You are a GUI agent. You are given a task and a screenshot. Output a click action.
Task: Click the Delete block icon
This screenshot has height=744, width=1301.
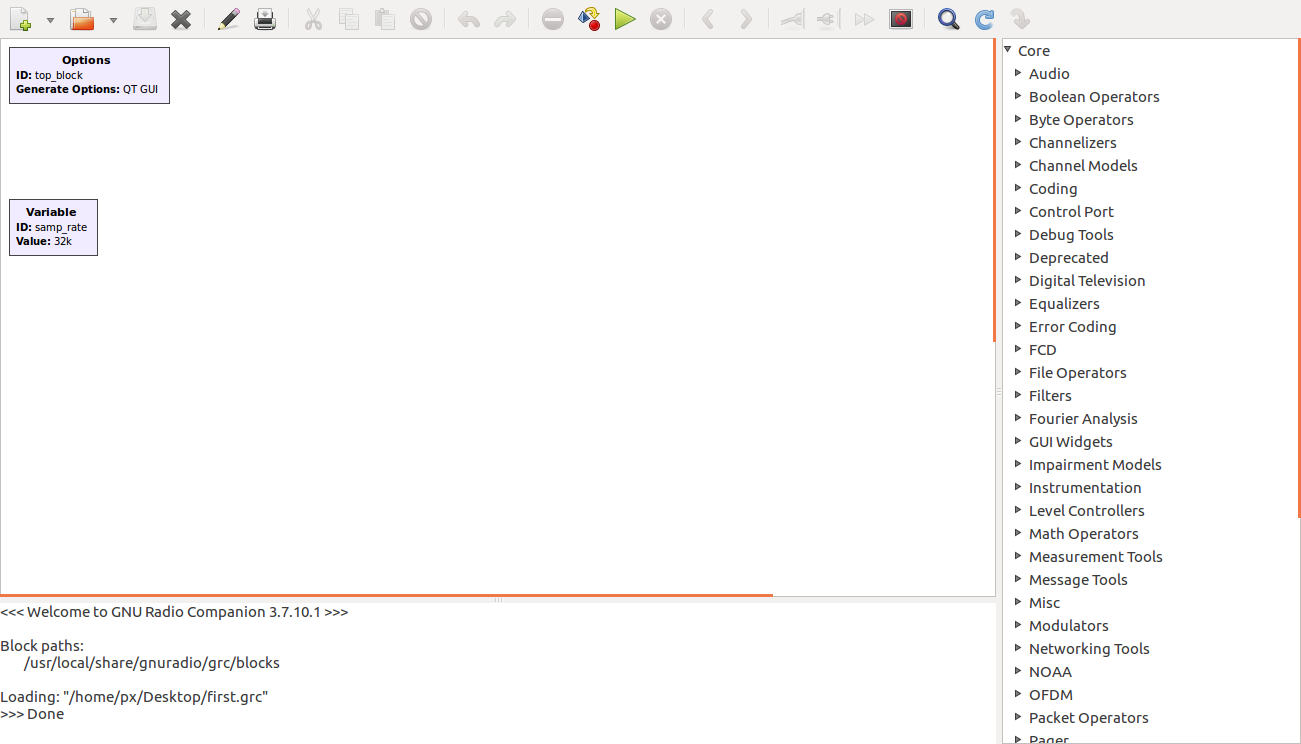click(x=421, y=19)
